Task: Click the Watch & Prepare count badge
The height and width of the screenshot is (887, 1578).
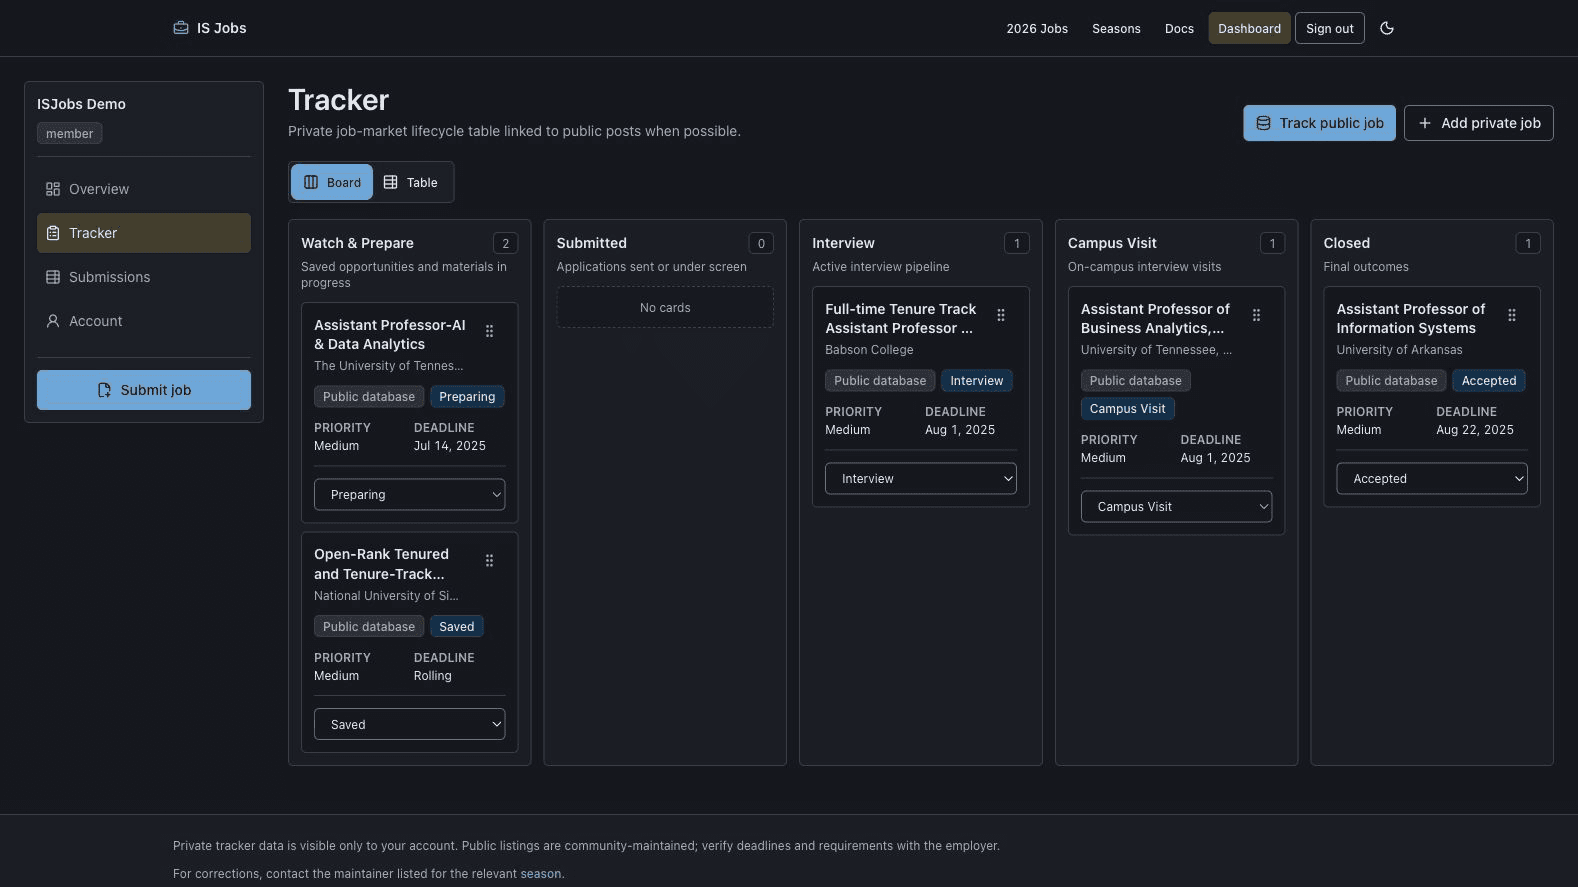Action: point(505,243)
